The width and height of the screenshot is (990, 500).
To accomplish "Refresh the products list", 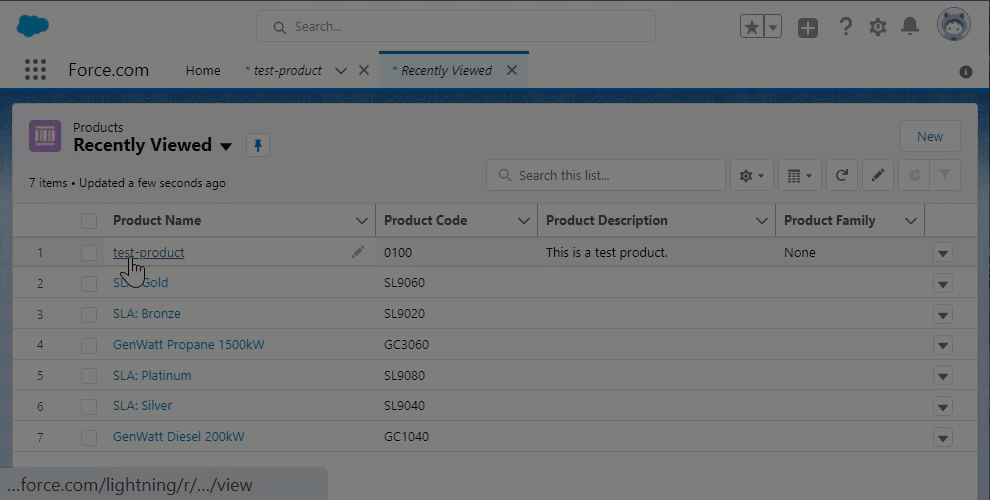I will (x=842, y=176).
